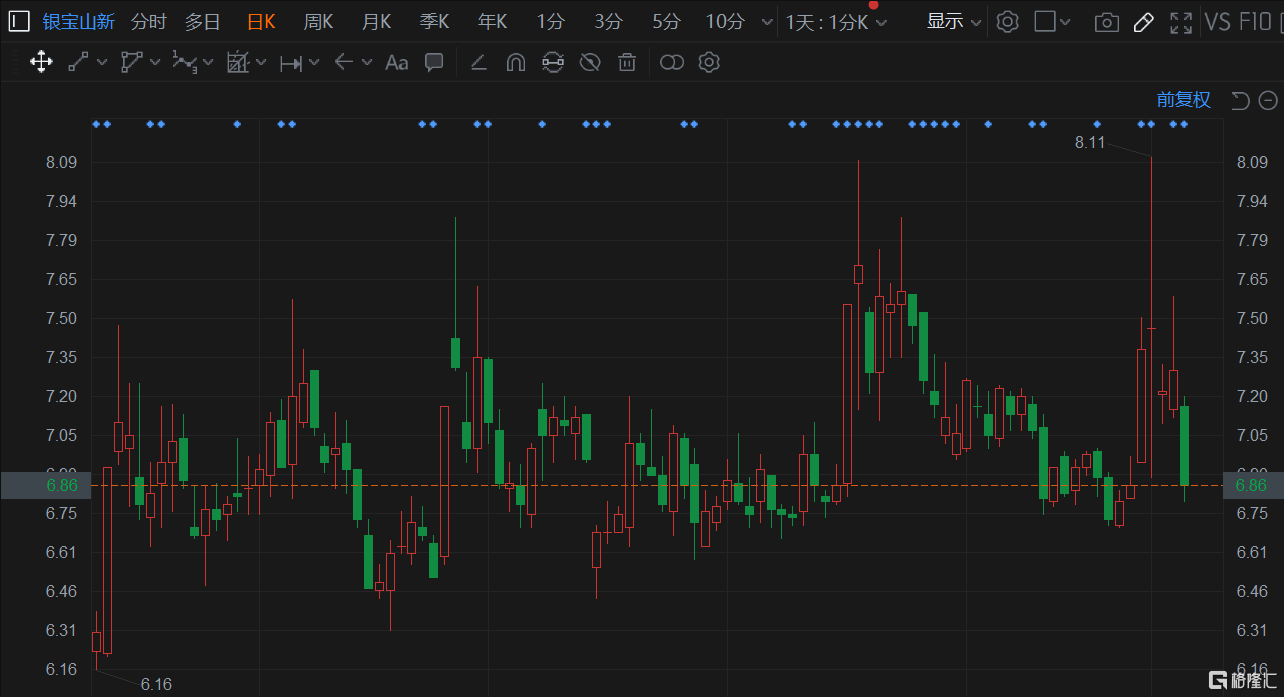Expand the arrow marker dropdown arrow

point(367,63)
